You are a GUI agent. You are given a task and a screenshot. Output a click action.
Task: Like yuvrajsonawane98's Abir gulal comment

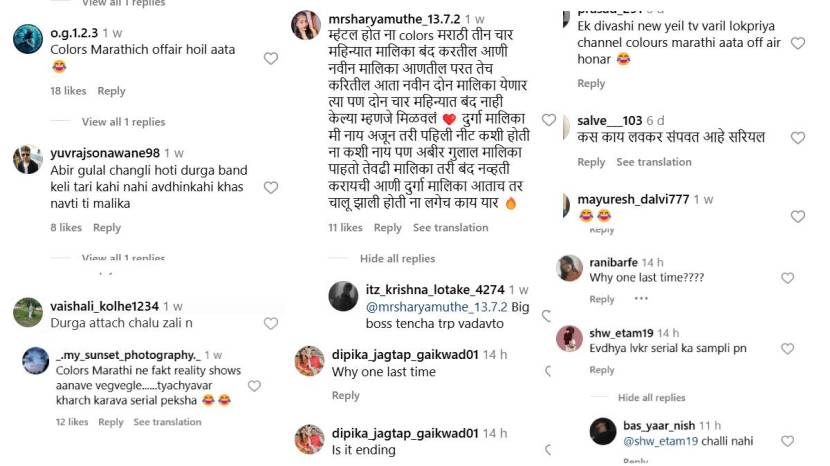(x=270, y=187)
